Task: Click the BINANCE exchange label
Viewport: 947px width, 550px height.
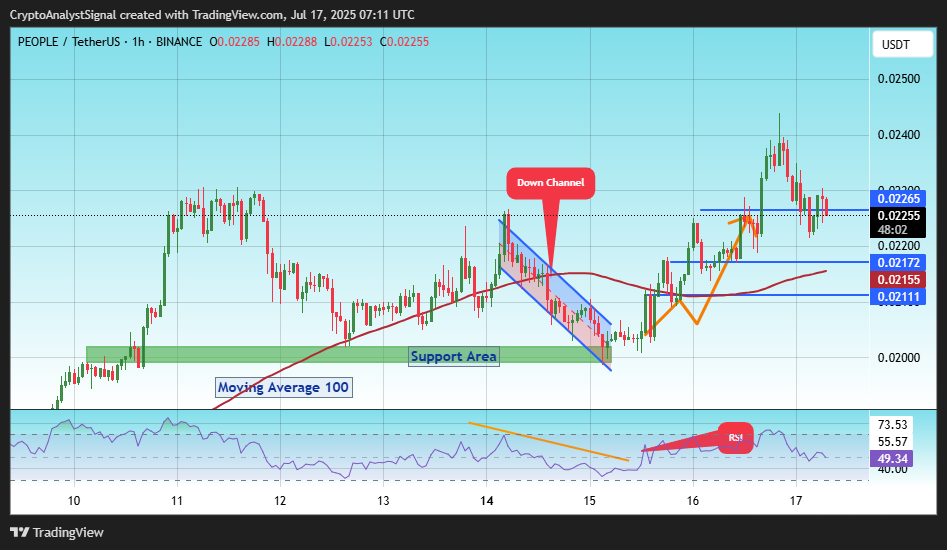Action: coord(179,42)
